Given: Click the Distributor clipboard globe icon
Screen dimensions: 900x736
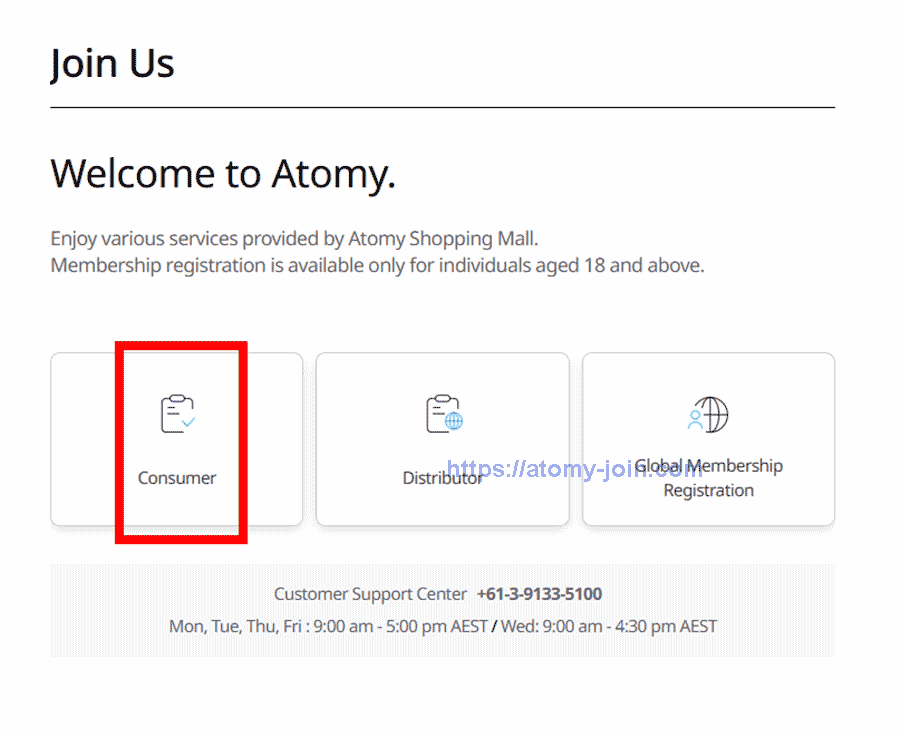Looking at the screenshot, I should pyautogui.click(x=443, y=413).
